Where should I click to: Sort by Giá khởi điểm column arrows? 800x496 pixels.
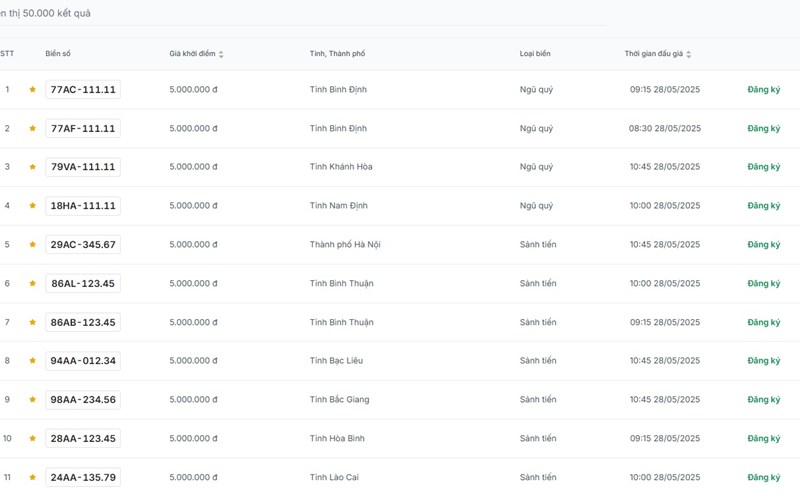[x=221, y=54]
